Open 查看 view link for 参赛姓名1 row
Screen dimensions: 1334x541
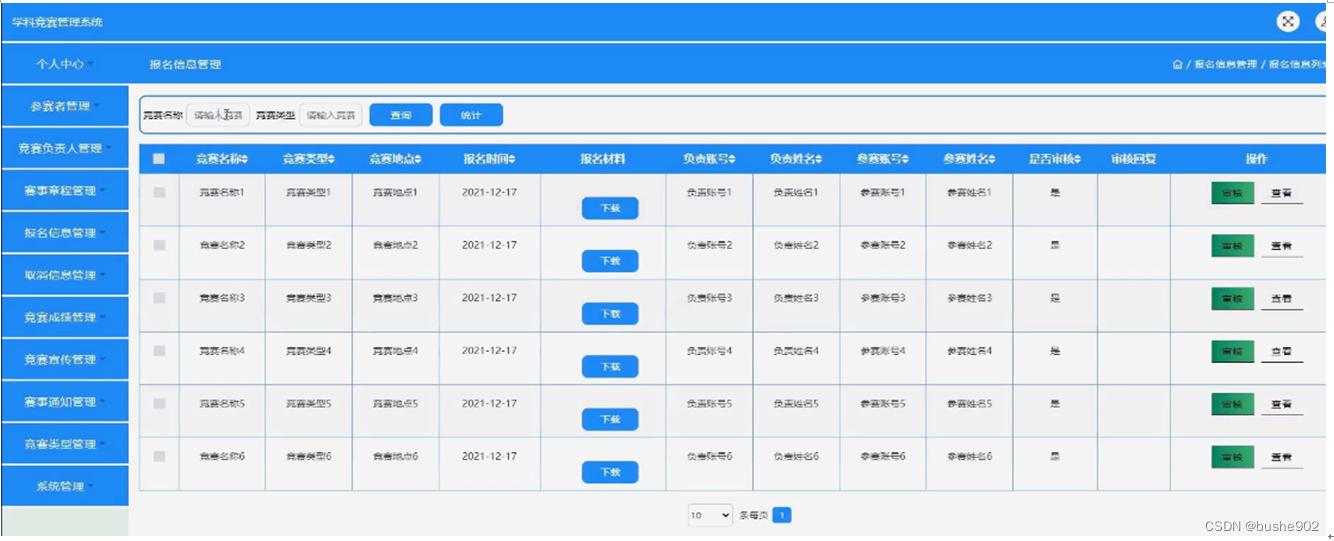pos(1281,193)
